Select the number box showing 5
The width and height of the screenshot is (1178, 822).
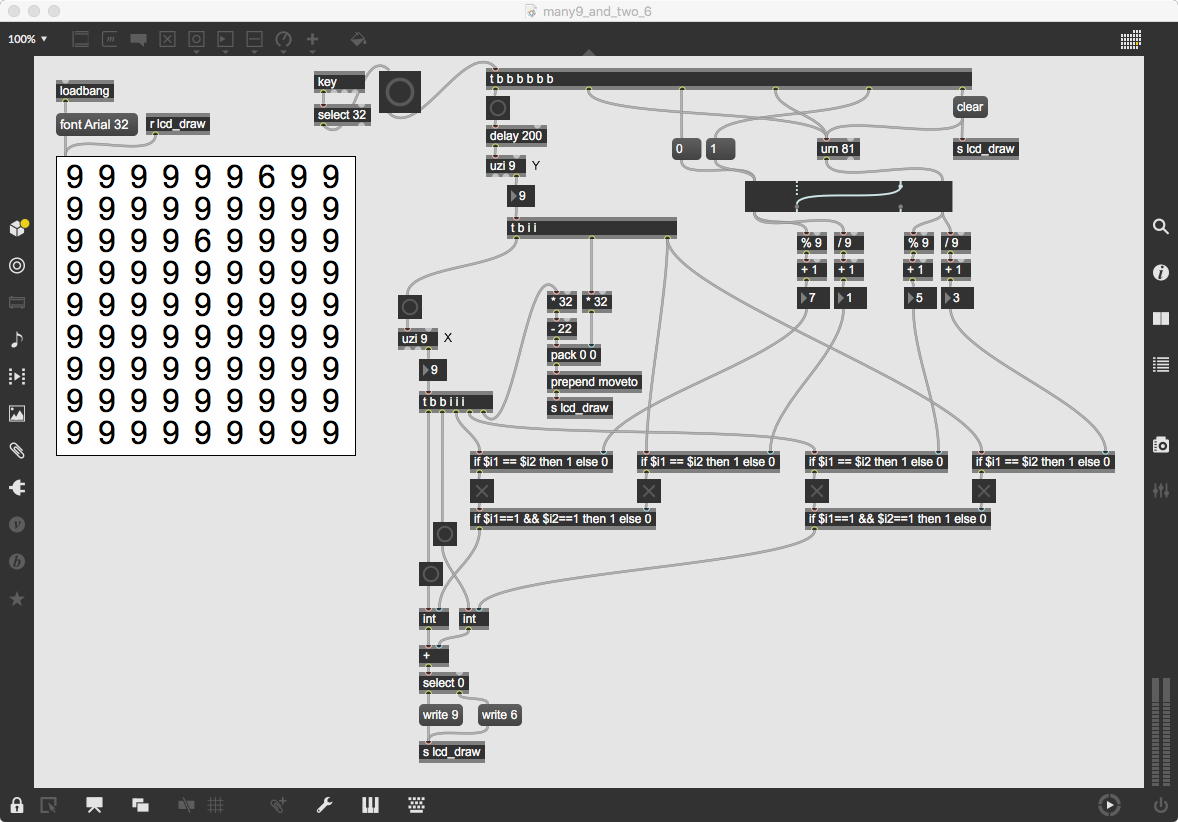click(920, 298)
